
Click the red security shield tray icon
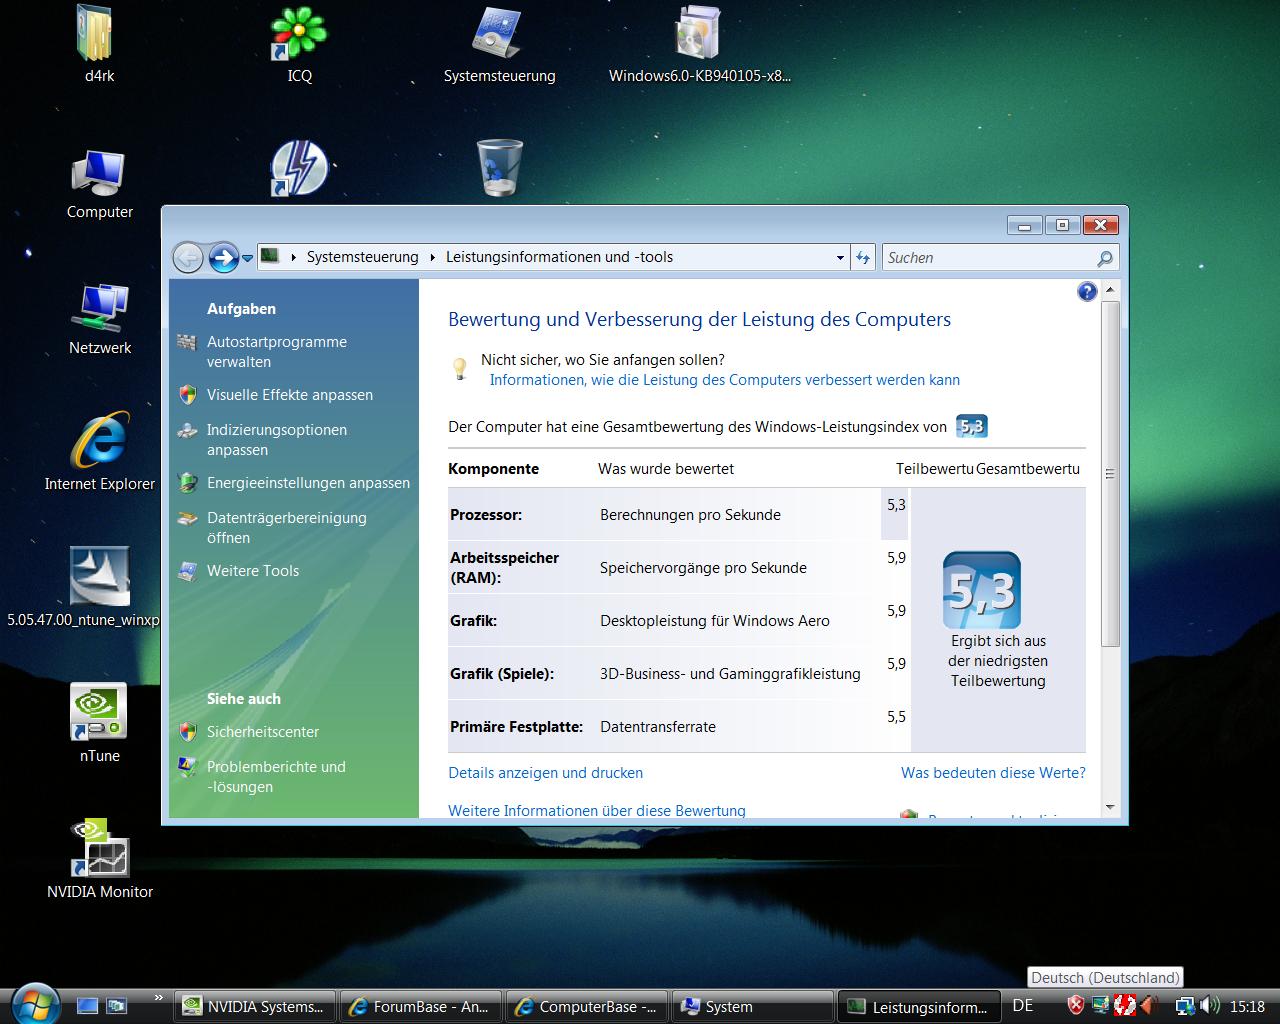[1076, 1005]
